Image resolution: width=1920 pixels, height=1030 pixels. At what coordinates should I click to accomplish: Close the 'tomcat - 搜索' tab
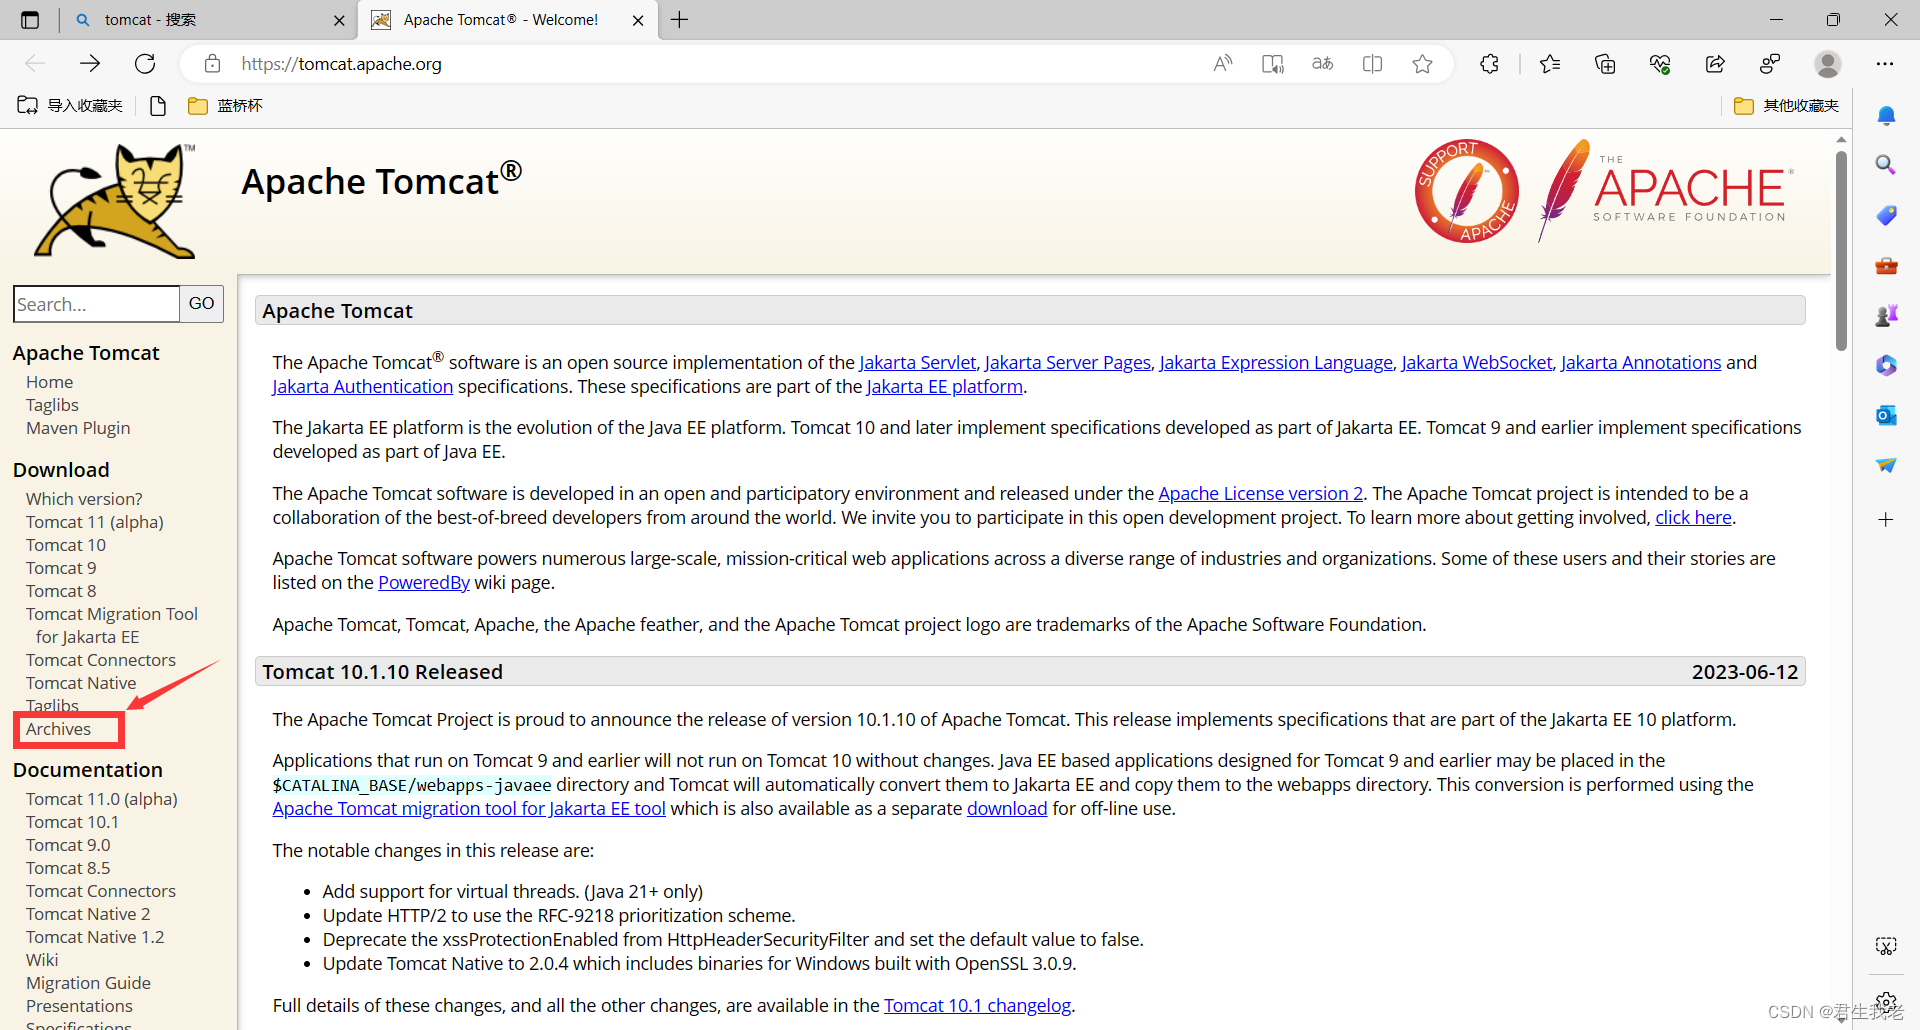coord(339,20)
